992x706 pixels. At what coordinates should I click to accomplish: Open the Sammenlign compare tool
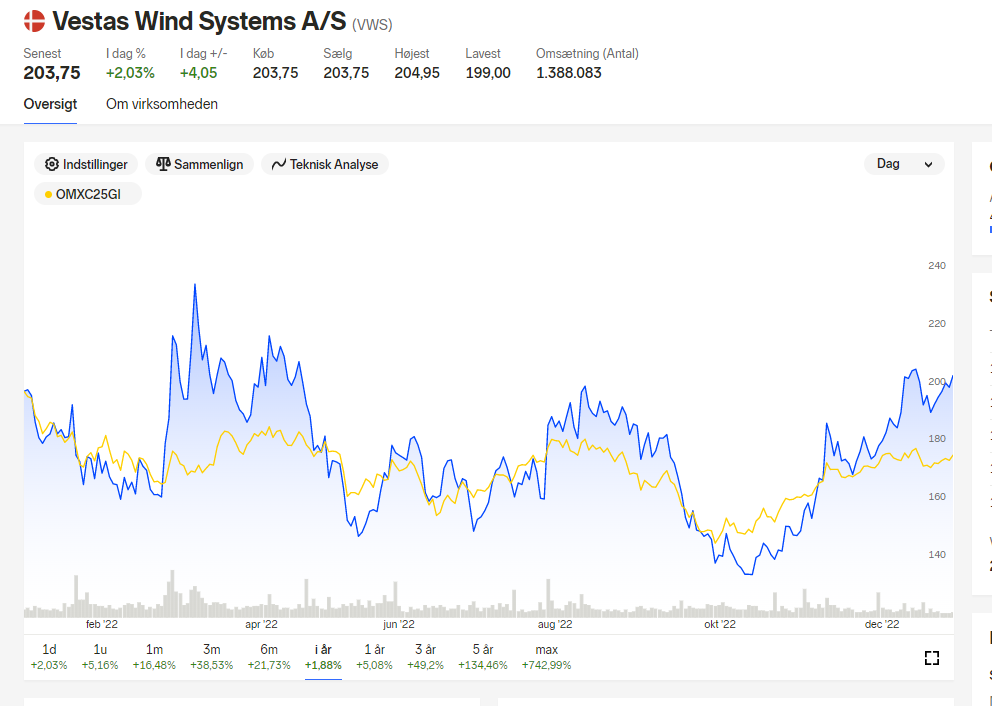point(199,164)
